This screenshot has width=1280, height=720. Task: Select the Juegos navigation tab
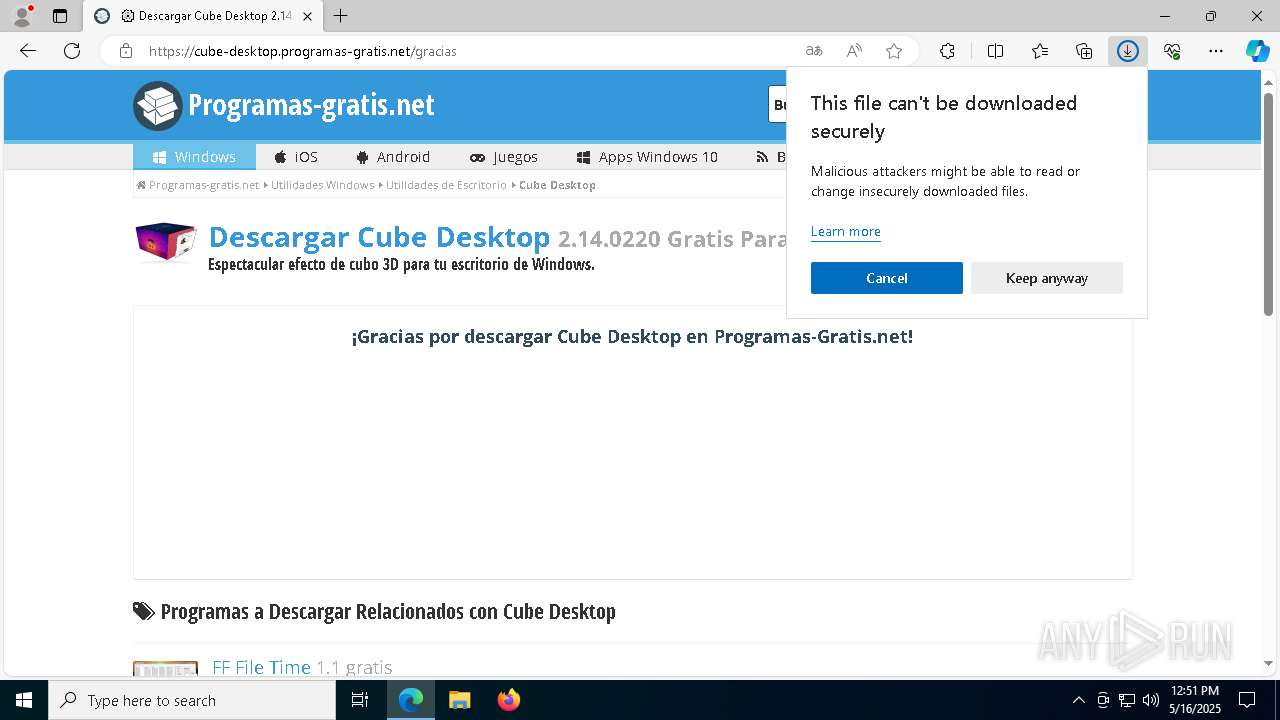[x=504, y=157]
